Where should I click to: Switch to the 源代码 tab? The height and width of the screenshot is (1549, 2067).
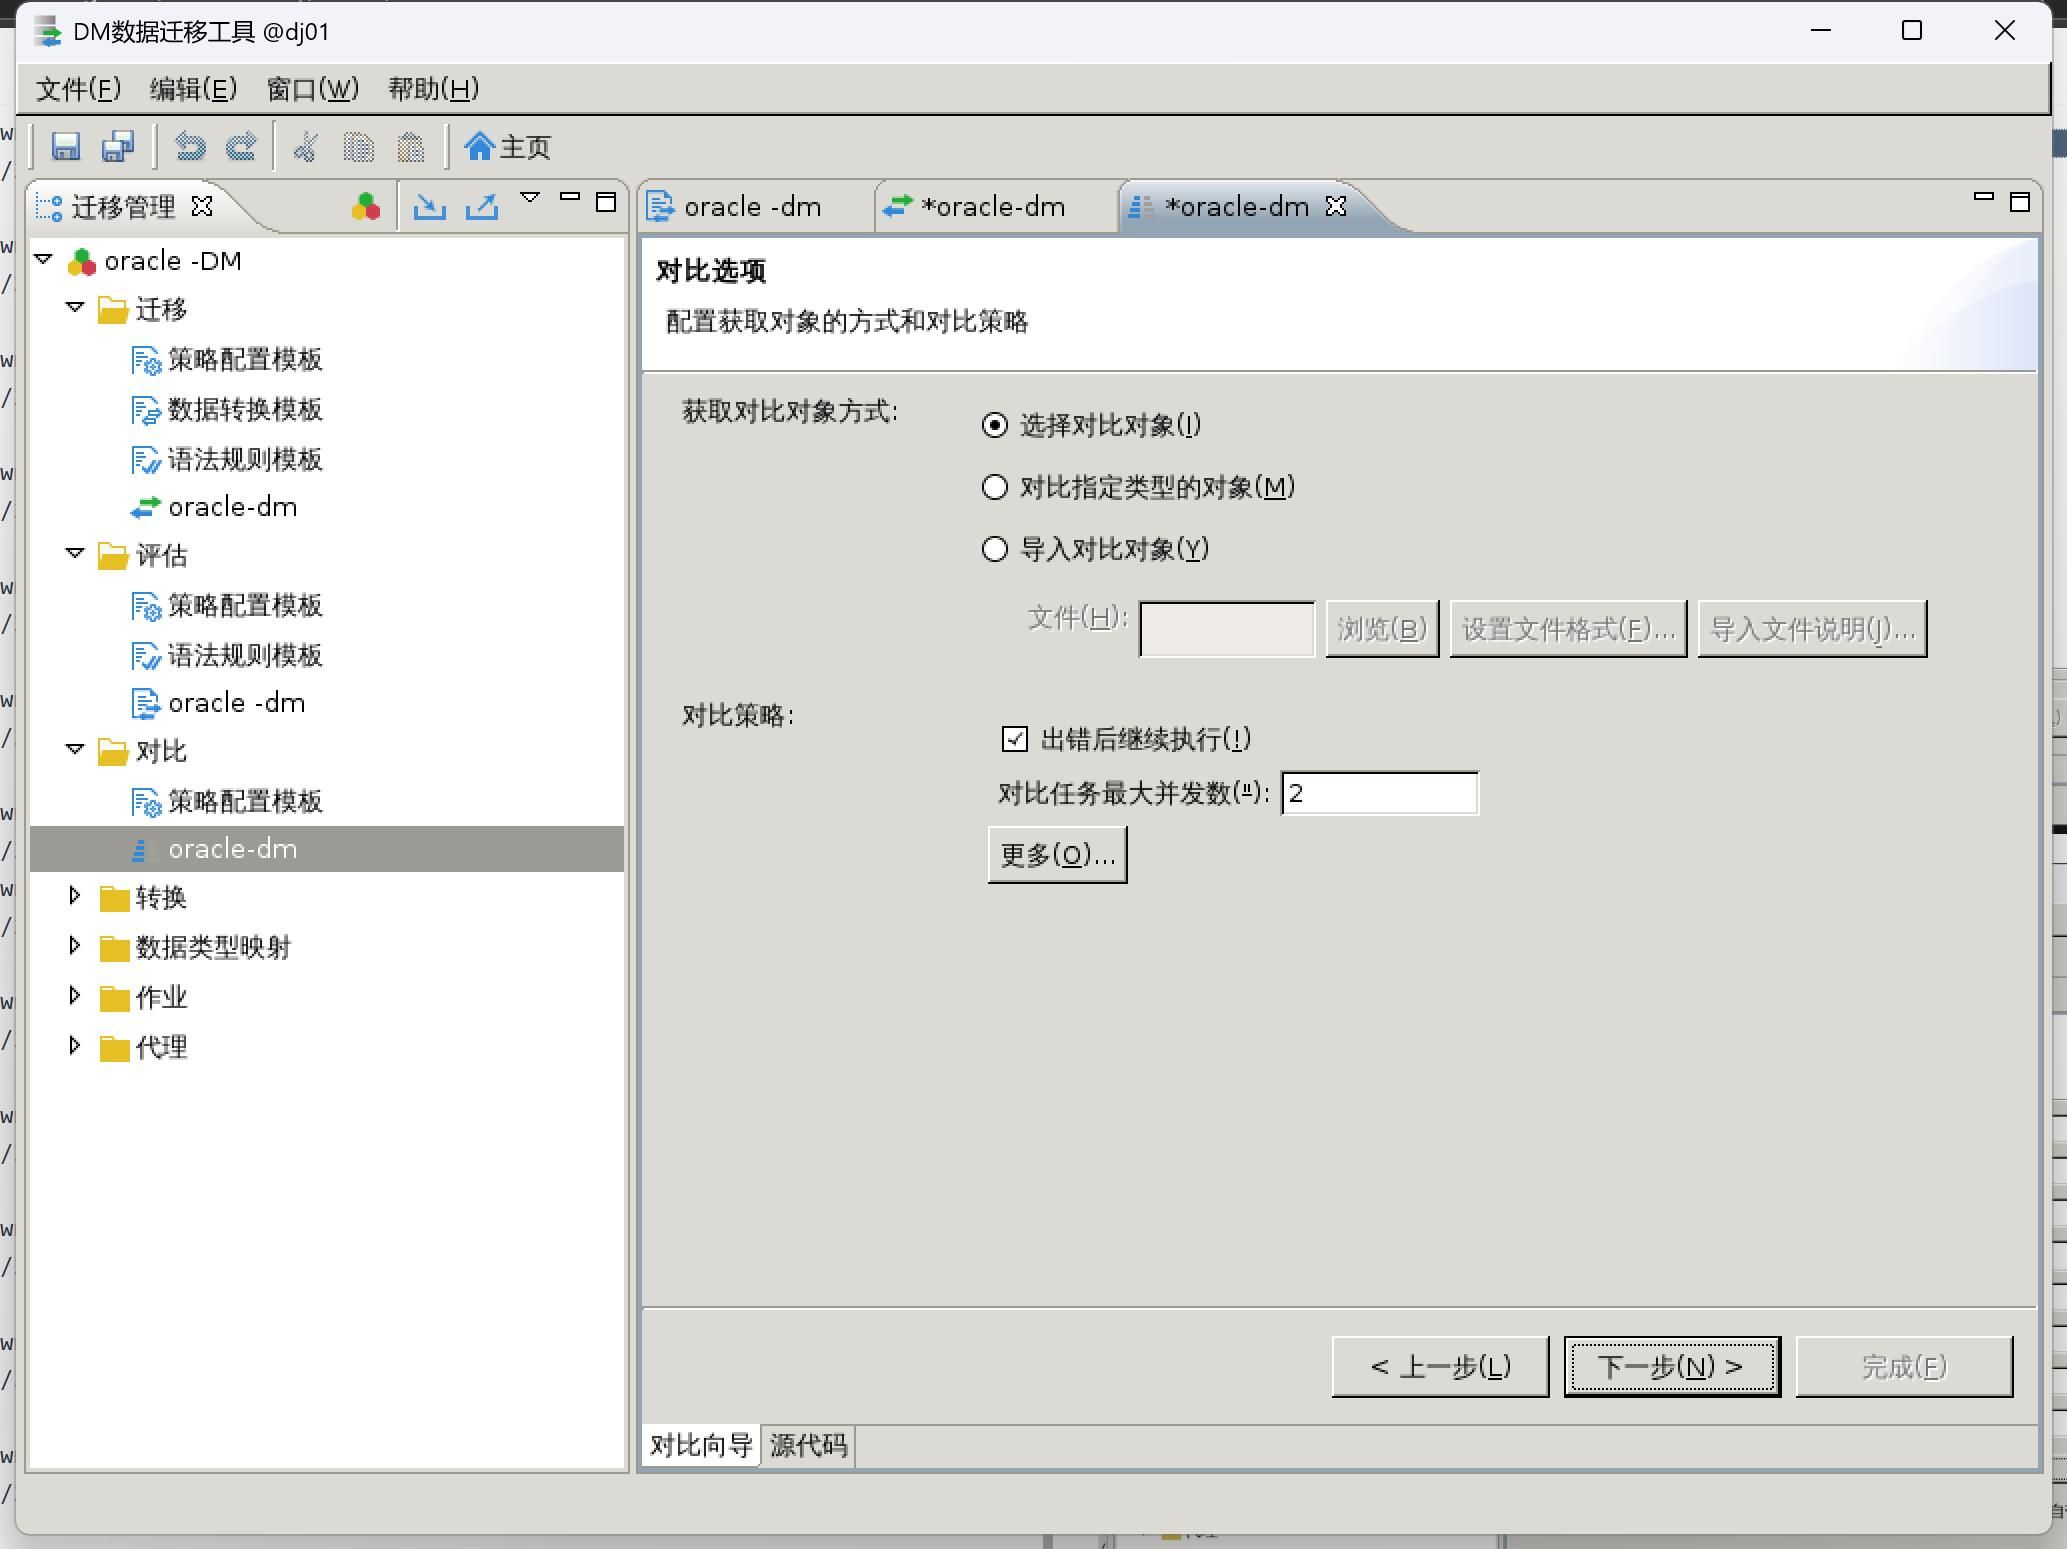coord(808,1445)
